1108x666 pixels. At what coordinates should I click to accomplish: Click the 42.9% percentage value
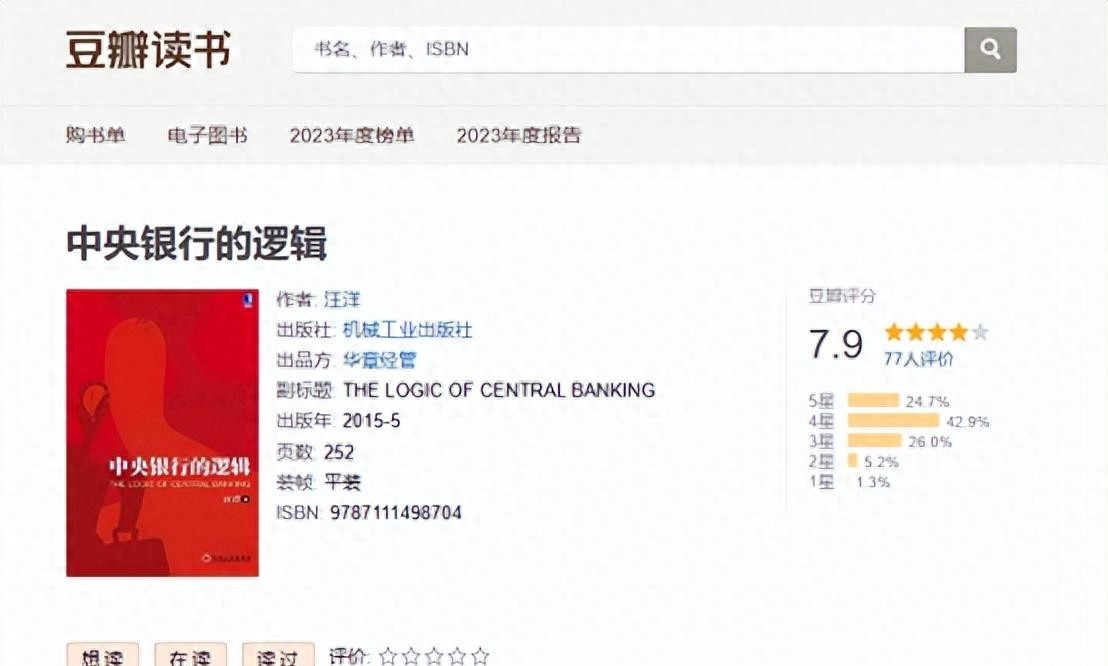[x=967, y=421]
